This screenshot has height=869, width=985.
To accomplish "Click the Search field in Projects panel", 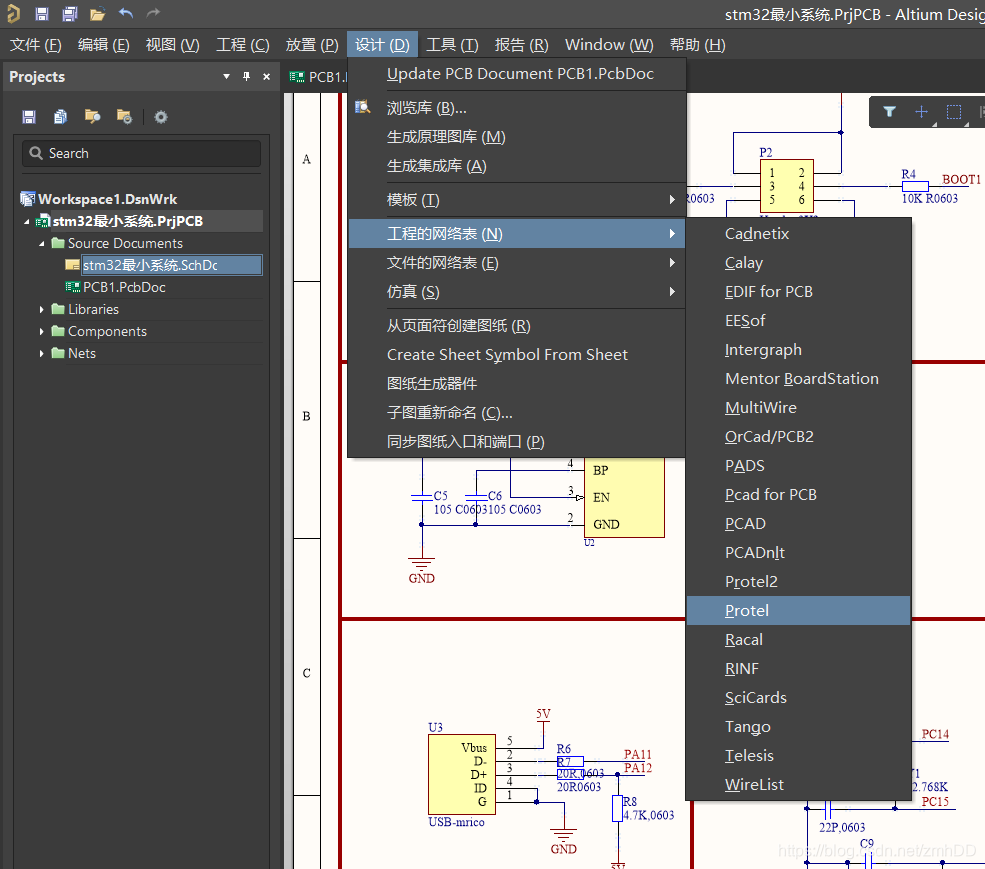I will tap(142, 153).
